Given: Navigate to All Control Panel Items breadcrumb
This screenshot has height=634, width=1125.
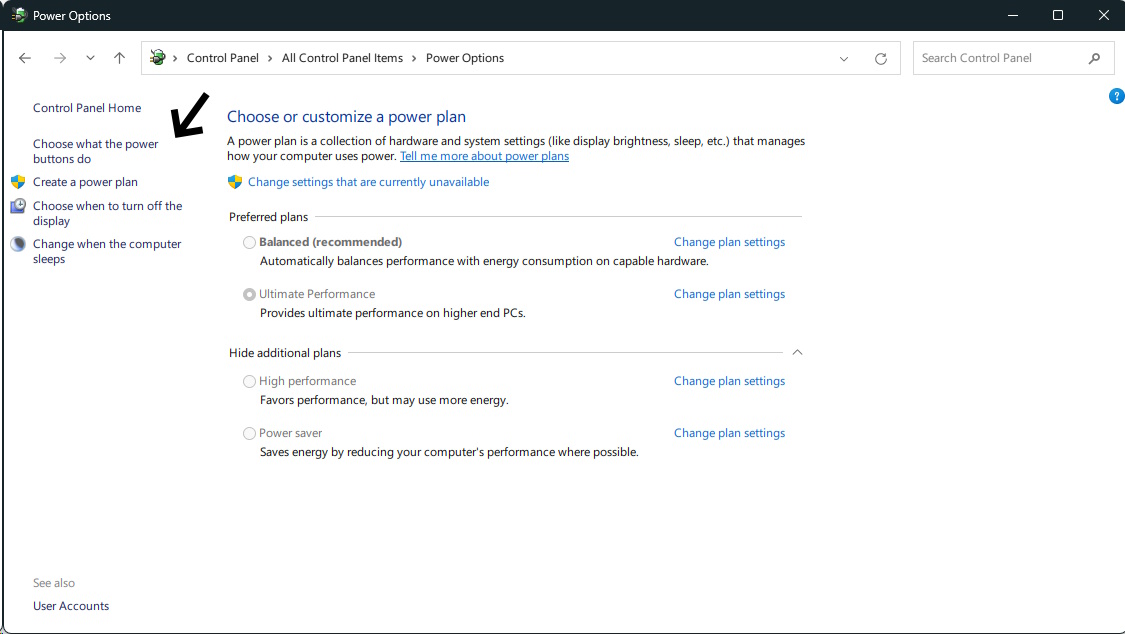Looking at the screenshot, I should 342,58.
